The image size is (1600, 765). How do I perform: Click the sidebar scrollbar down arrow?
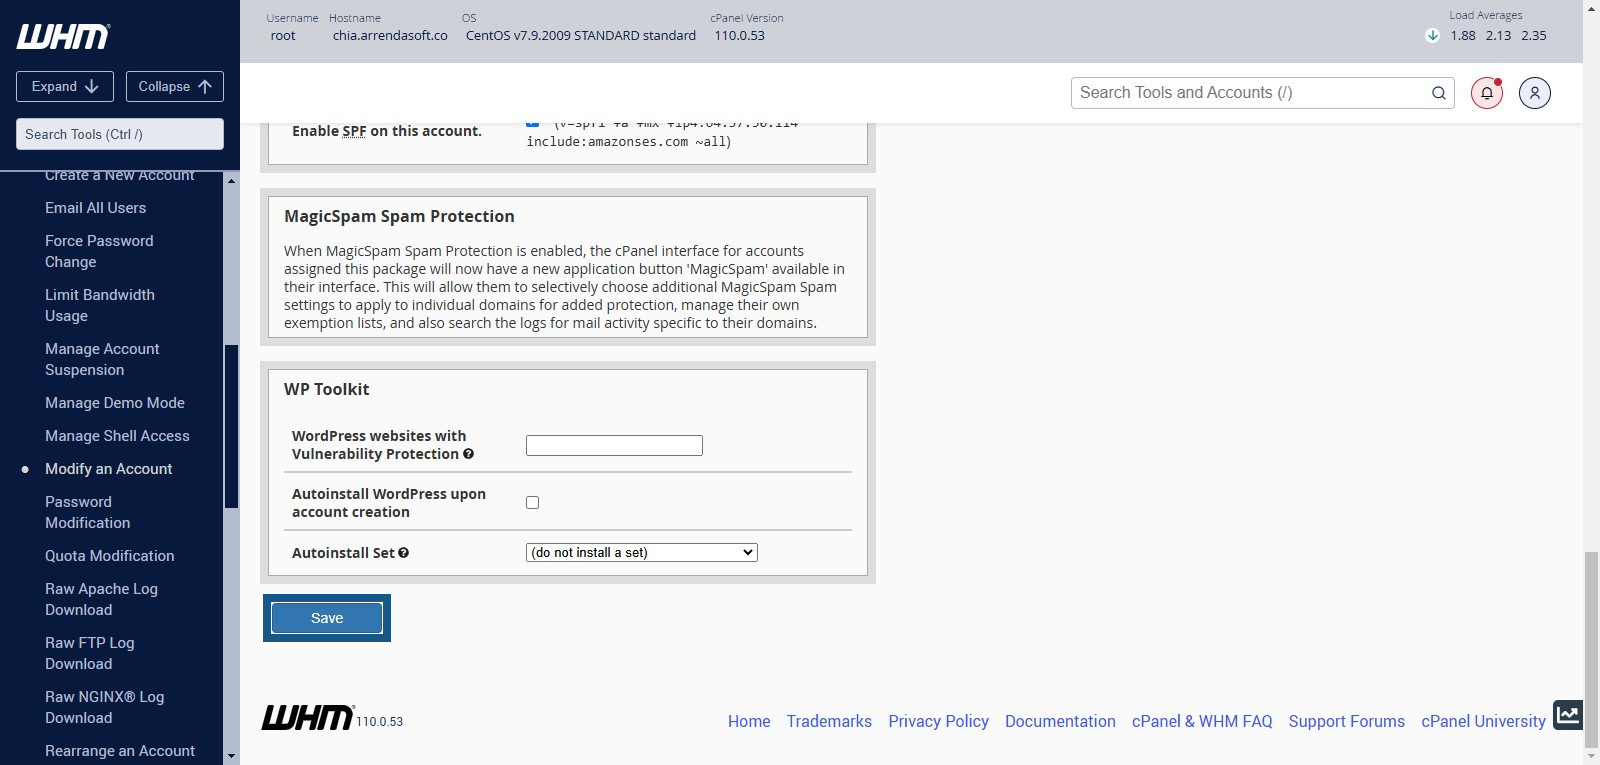pos(231,756)
